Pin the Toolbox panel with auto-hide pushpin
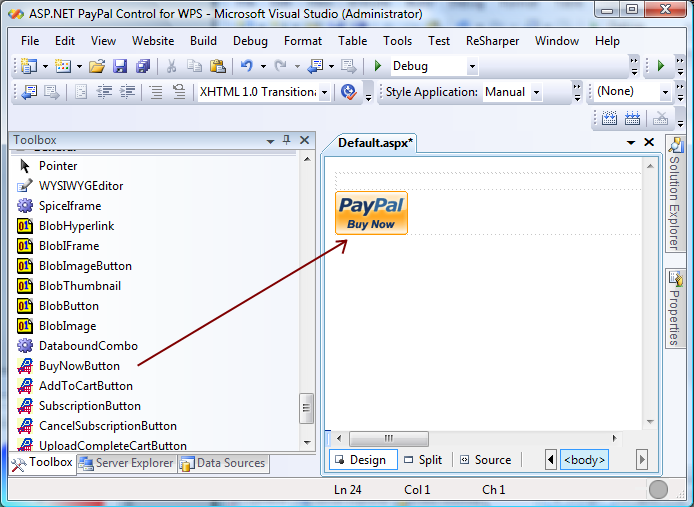 point(286,141)
